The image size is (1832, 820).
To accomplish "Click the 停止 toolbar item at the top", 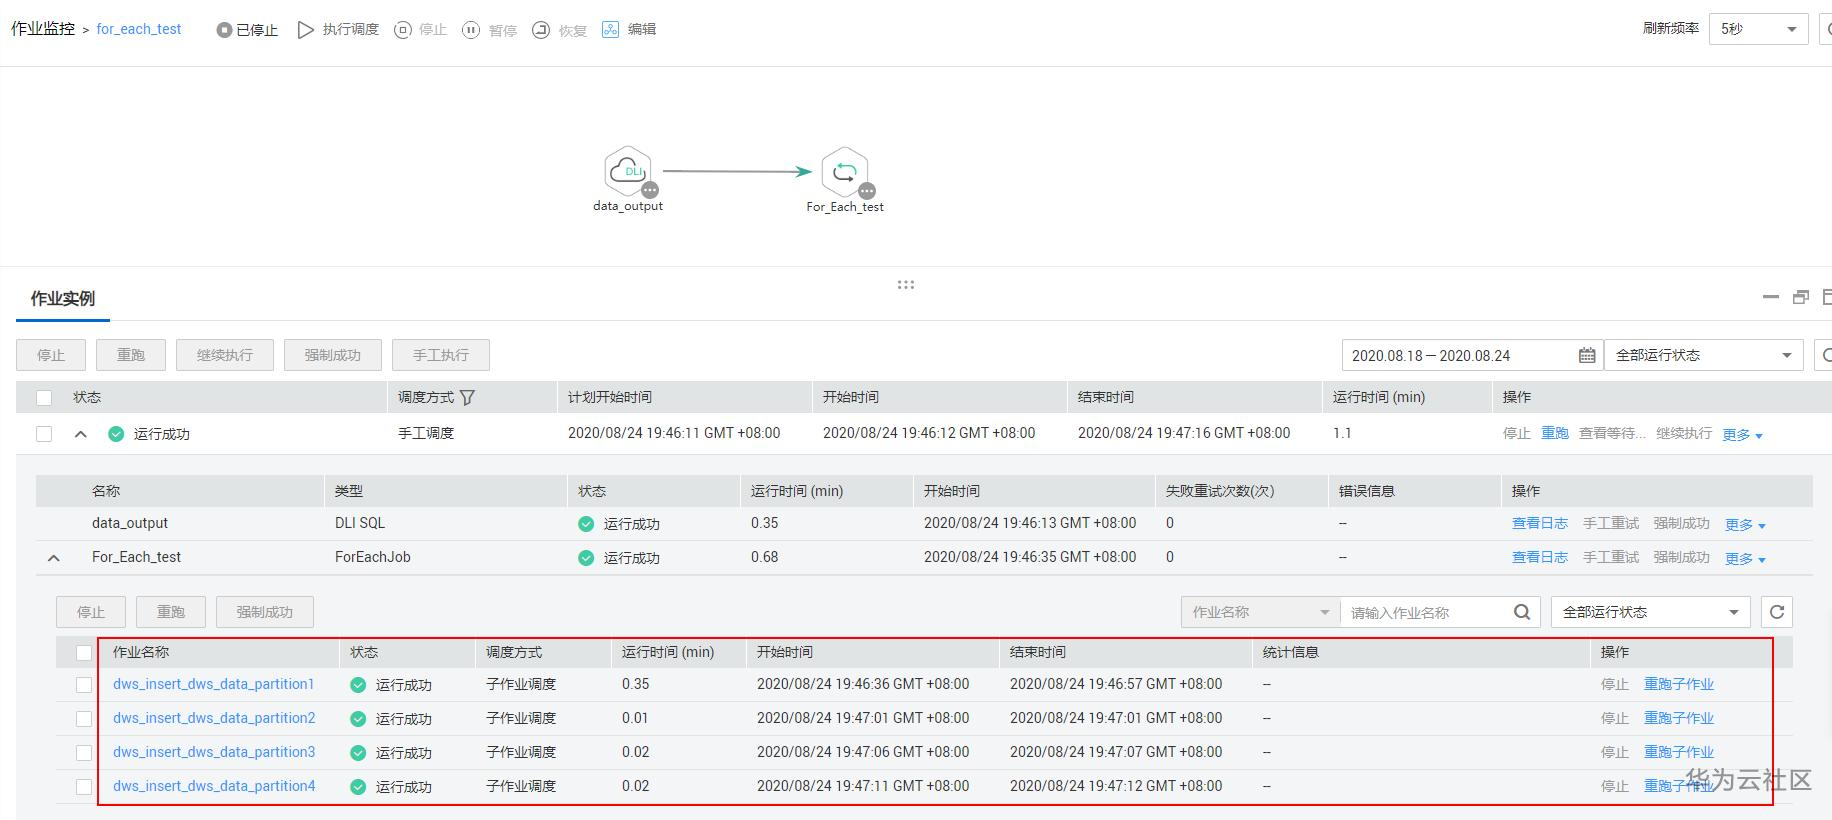I will coord(420,30).
